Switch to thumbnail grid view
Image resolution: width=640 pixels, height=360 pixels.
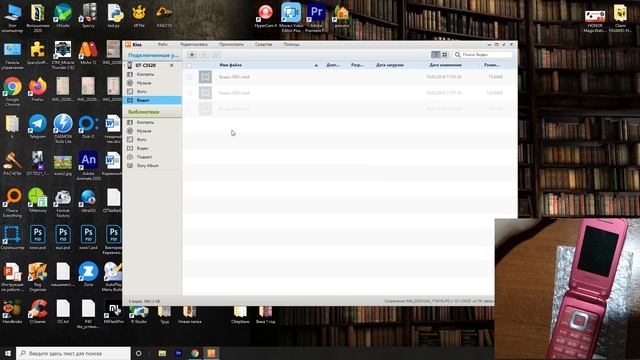coord(444,55)
